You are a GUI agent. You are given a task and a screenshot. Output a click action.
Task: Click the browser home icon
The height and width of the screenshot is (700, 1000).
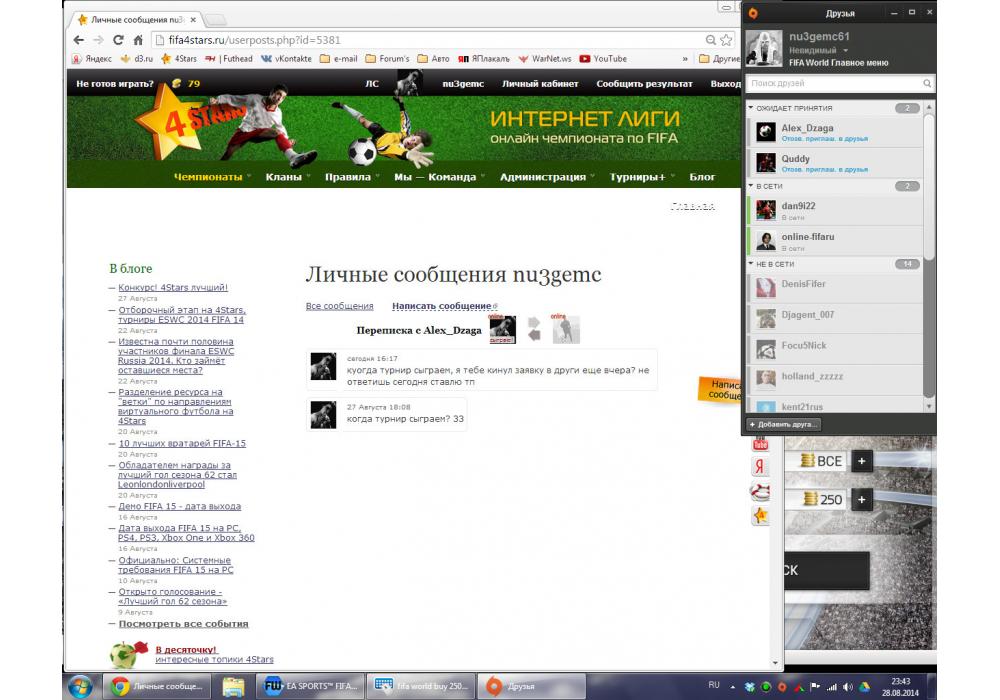pos(138,40)
